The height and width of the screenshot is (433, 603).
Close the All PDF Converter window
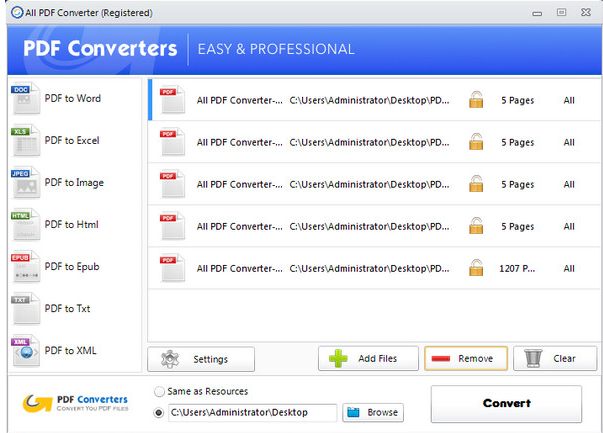pyautogui.click(x=586, y=12)
